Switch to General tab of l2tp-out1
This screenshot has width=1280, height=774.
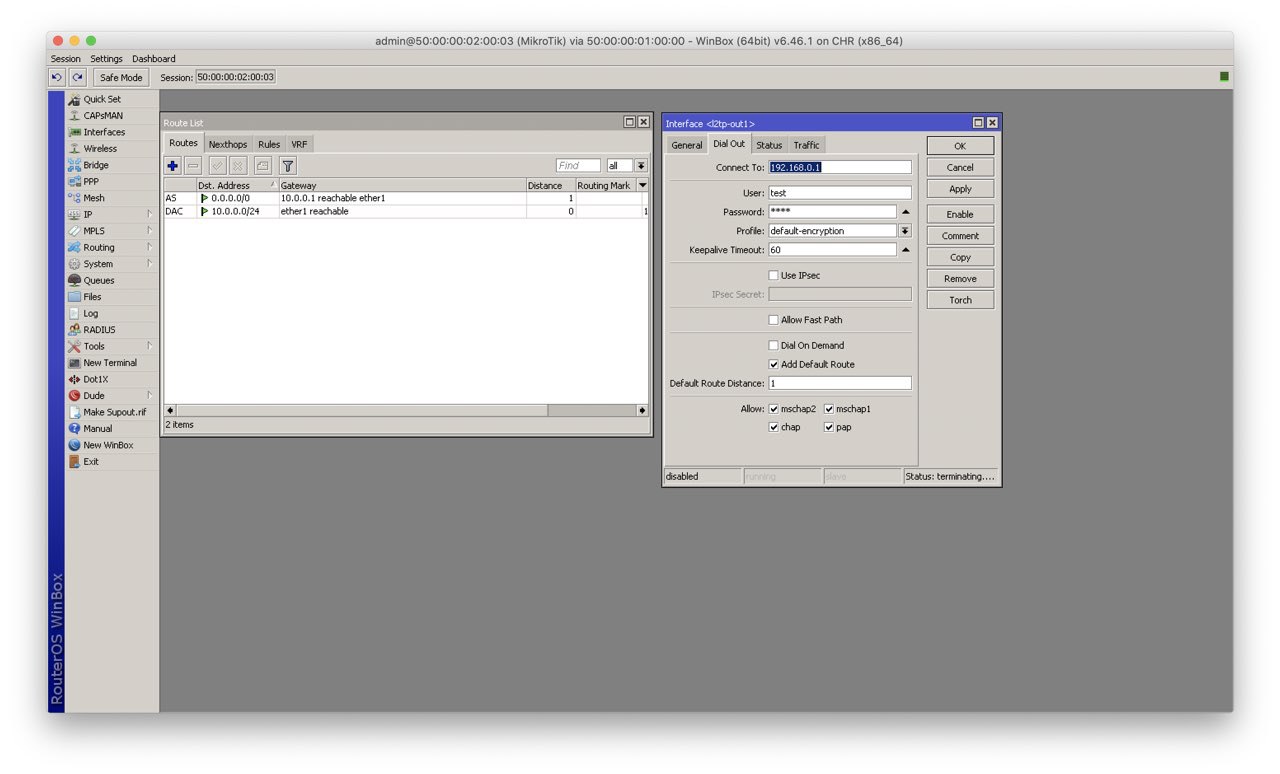(687, 146)
